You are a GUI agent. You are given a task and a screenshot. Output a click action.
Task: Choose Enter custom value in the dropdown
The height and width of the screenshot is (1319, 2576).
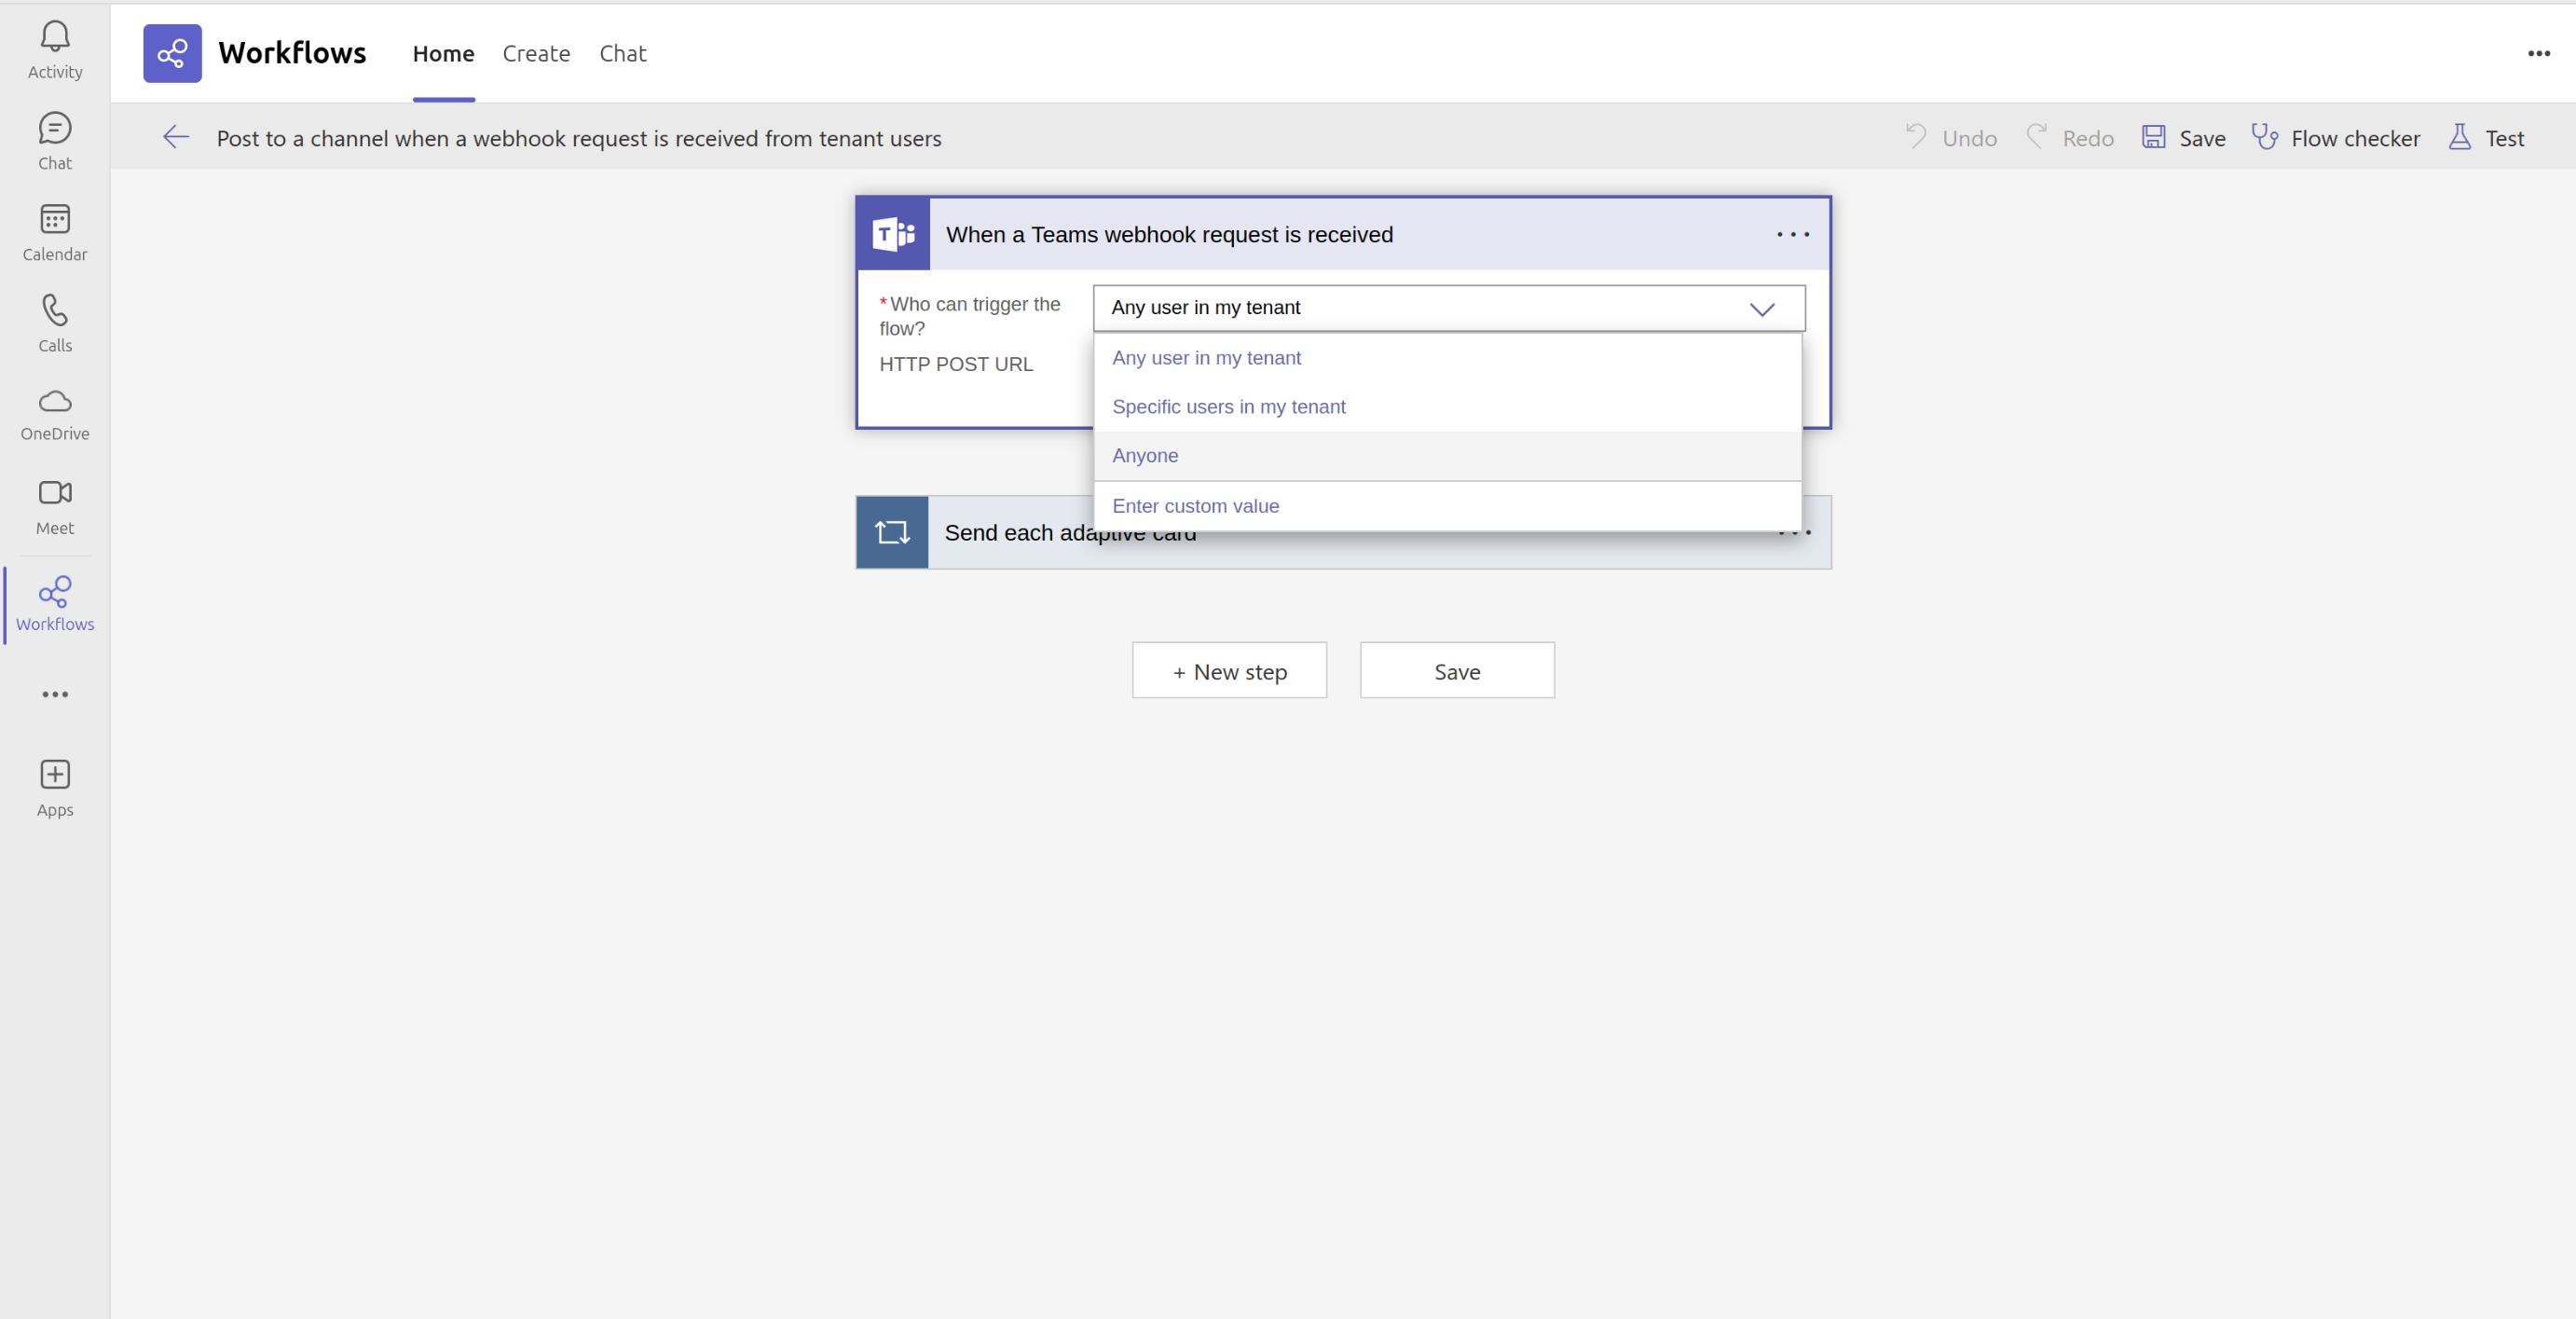coord(1195,505)
